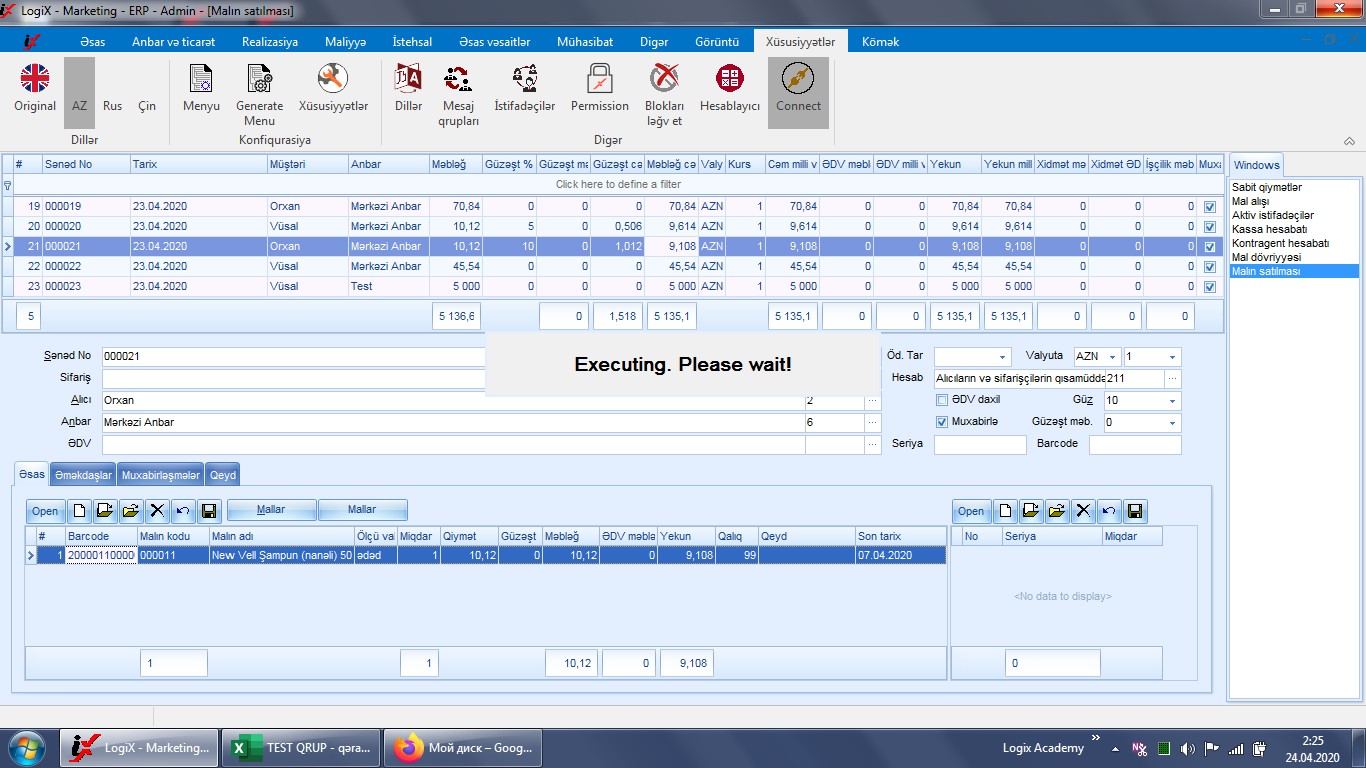Screen dimensions: 1366x768
Task: Uncheck the Muxabirlə checkbox
Action: coord(942,422)
